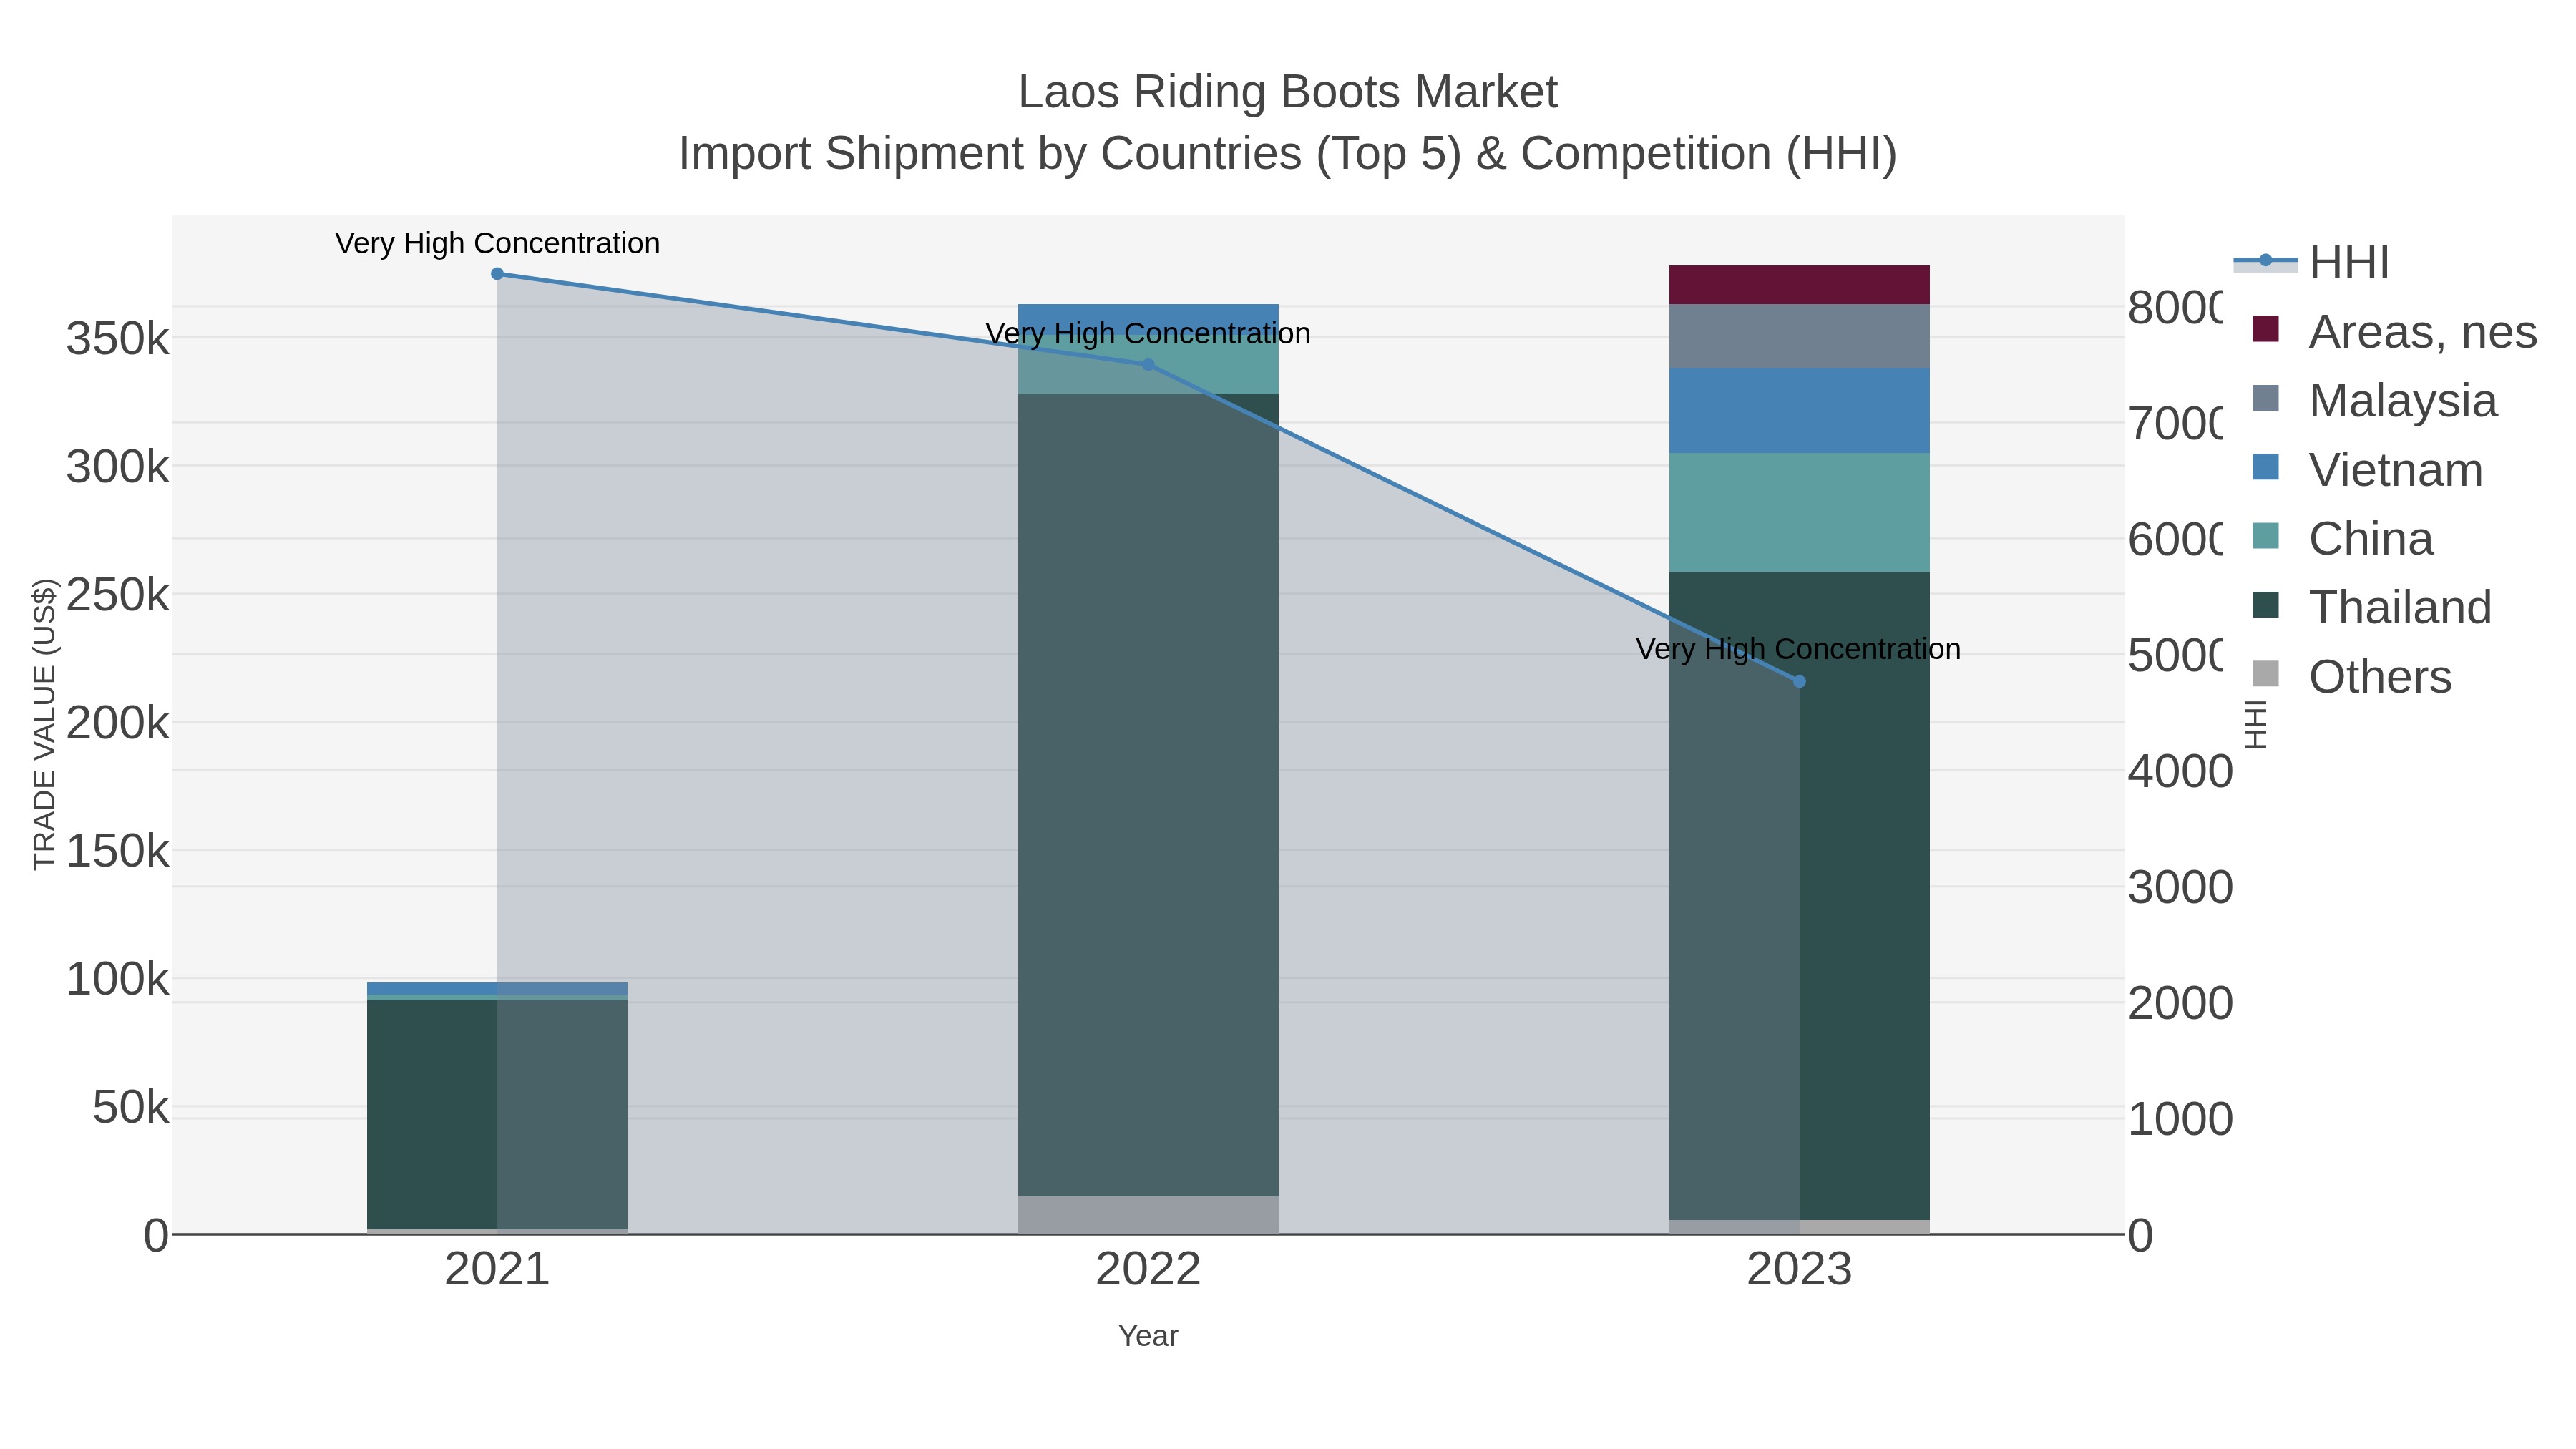Select the Others bar segment in 2022
Viewport: 2576px width, 1449px height.
point(1148,1215)
